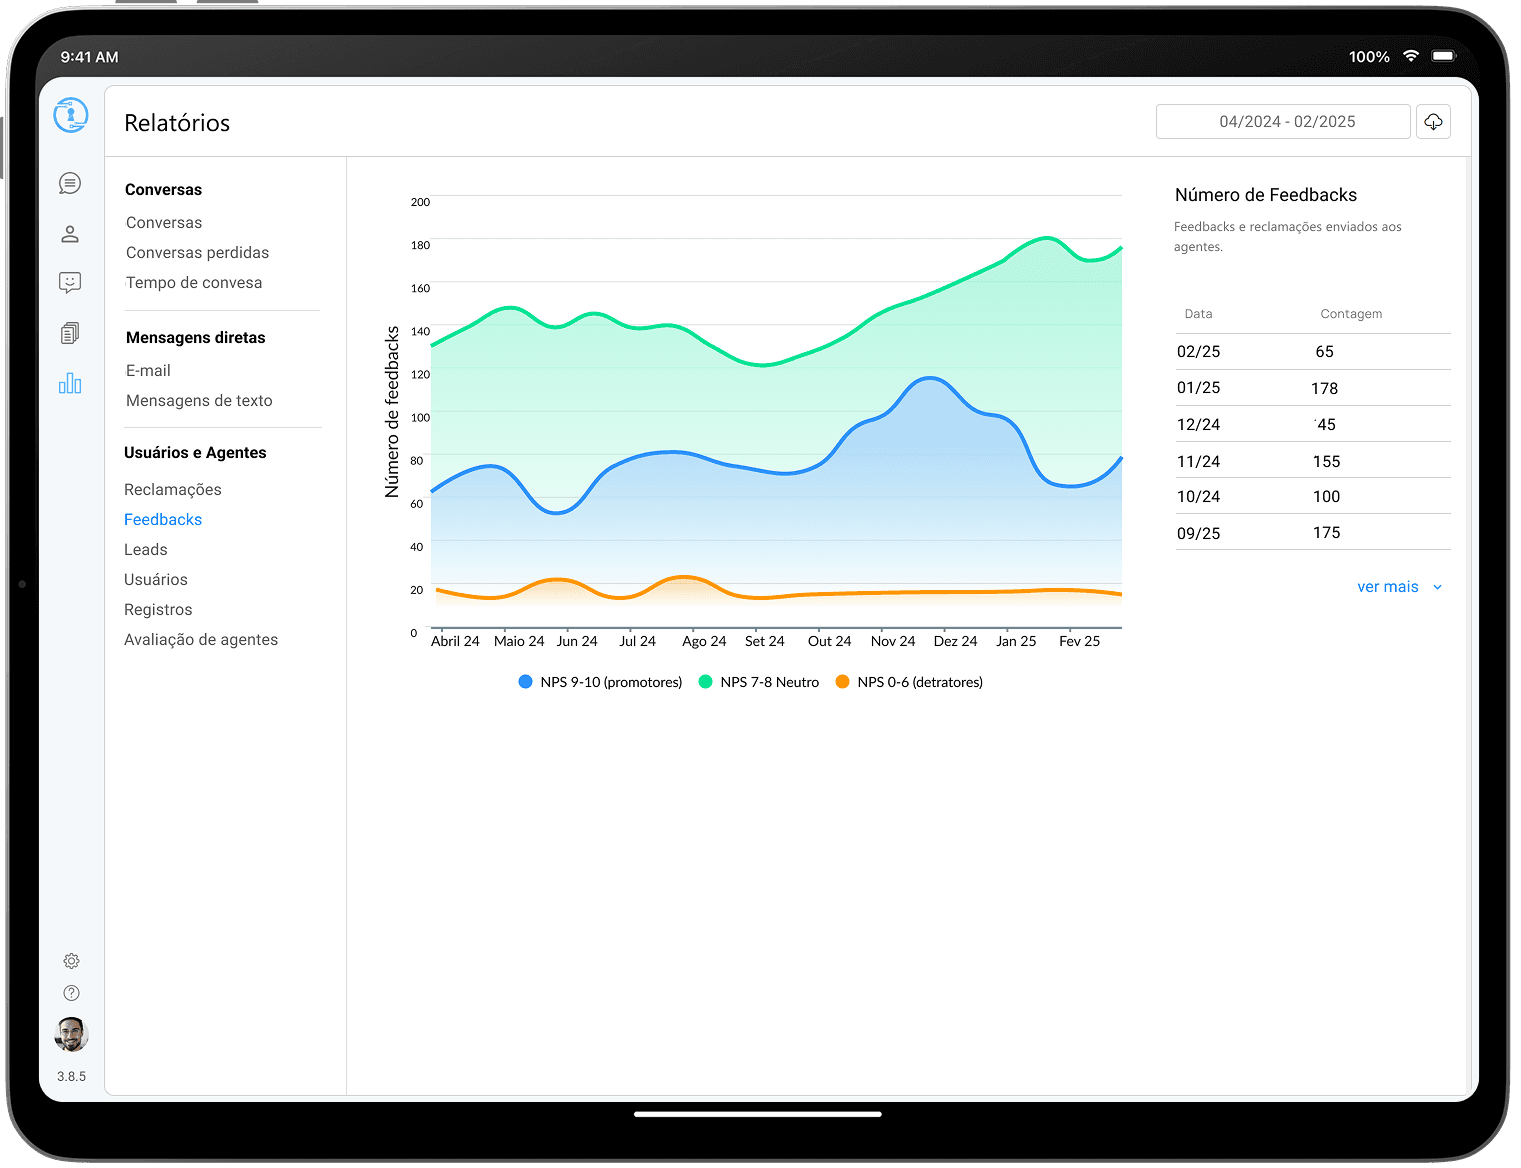1521x1168 pixels.
Task: Select Conversas perdidas in reports menu
Action: [x=197, y=253]
